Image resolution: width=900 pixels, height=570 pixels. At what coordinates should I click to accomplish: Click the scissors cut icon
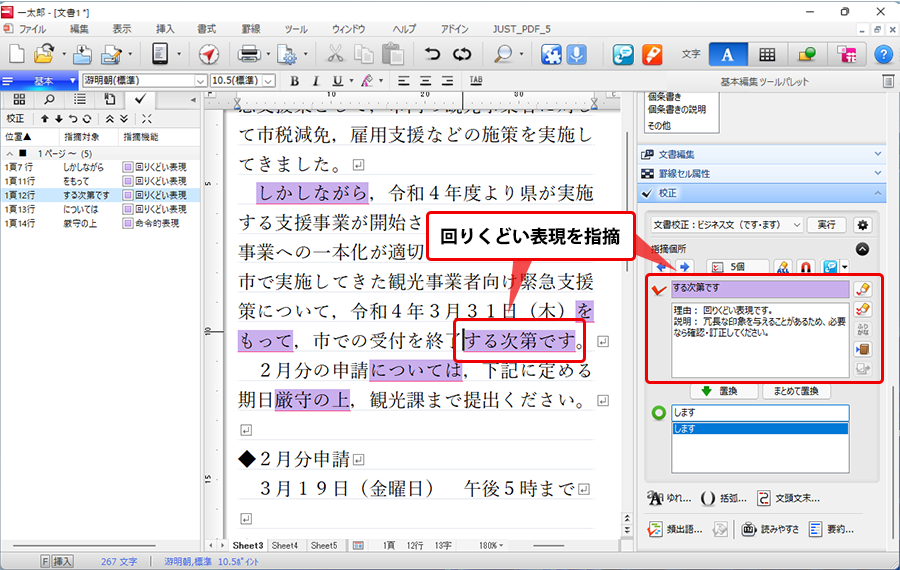(x=337, y=54)
